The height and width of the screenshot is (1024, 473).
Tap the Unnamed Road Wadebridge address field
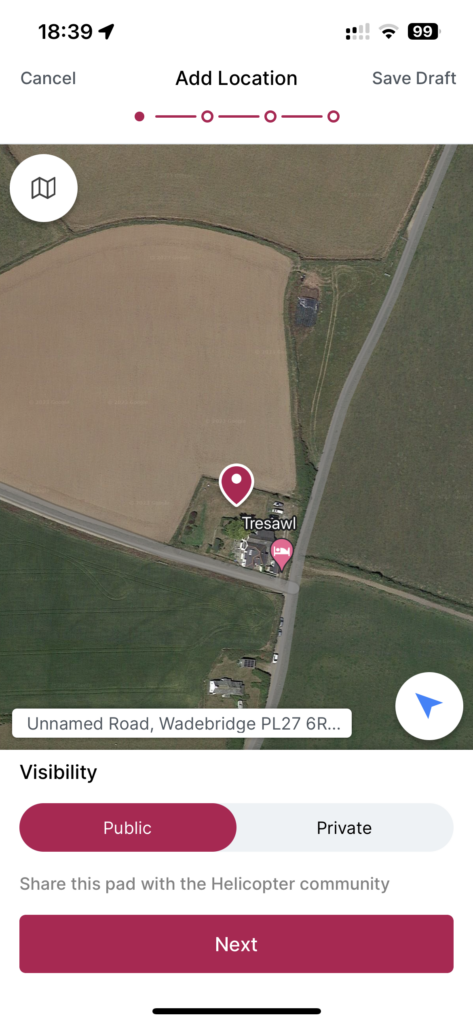tap(182, 724)
